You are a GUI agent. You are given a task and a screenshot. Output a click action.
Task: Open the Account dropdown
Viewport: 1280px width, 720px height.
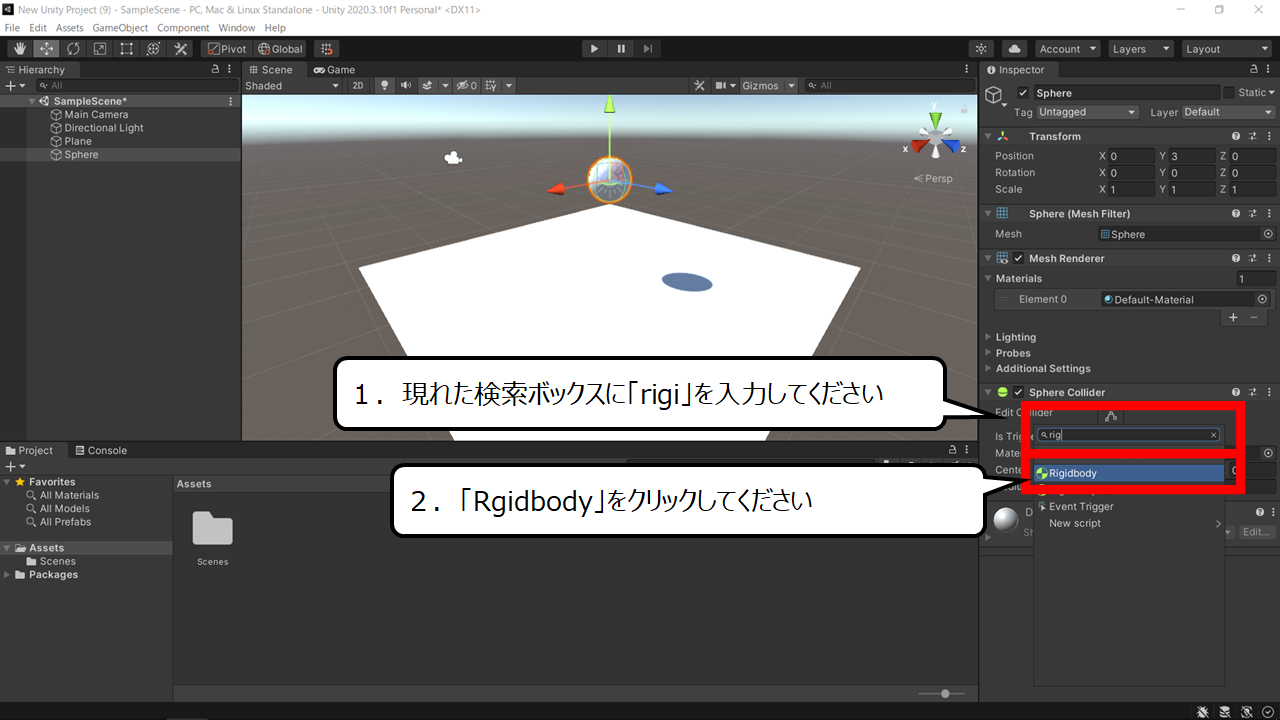[x=1067, y=49]
